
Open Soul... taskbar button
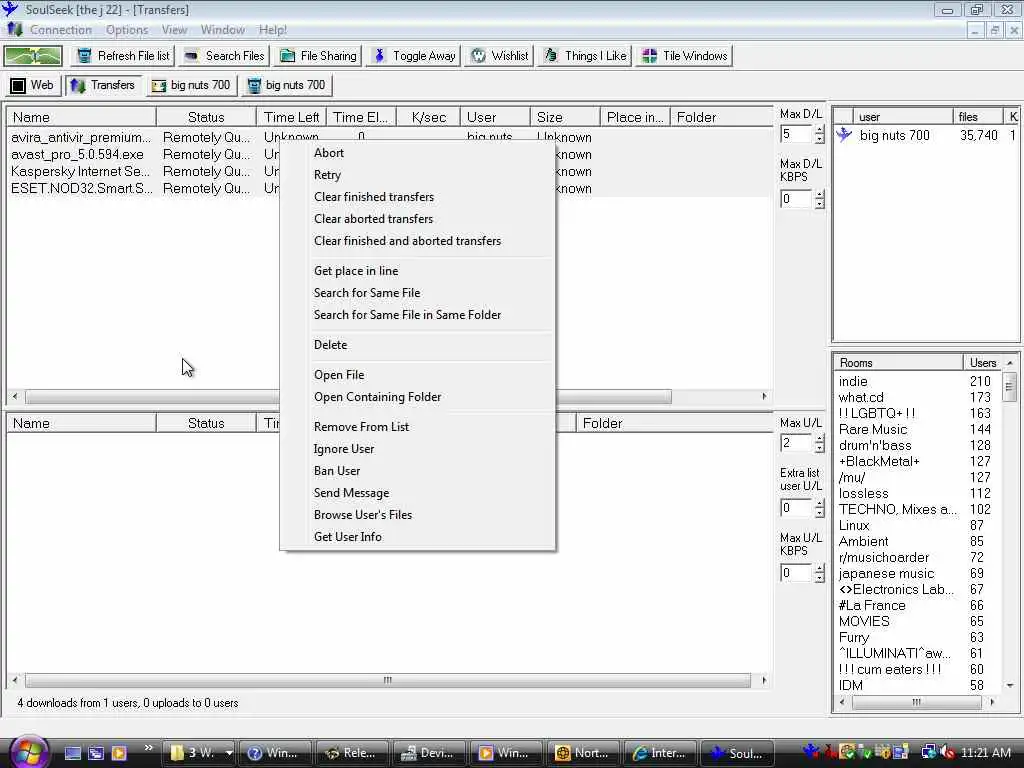click(737, 753)
